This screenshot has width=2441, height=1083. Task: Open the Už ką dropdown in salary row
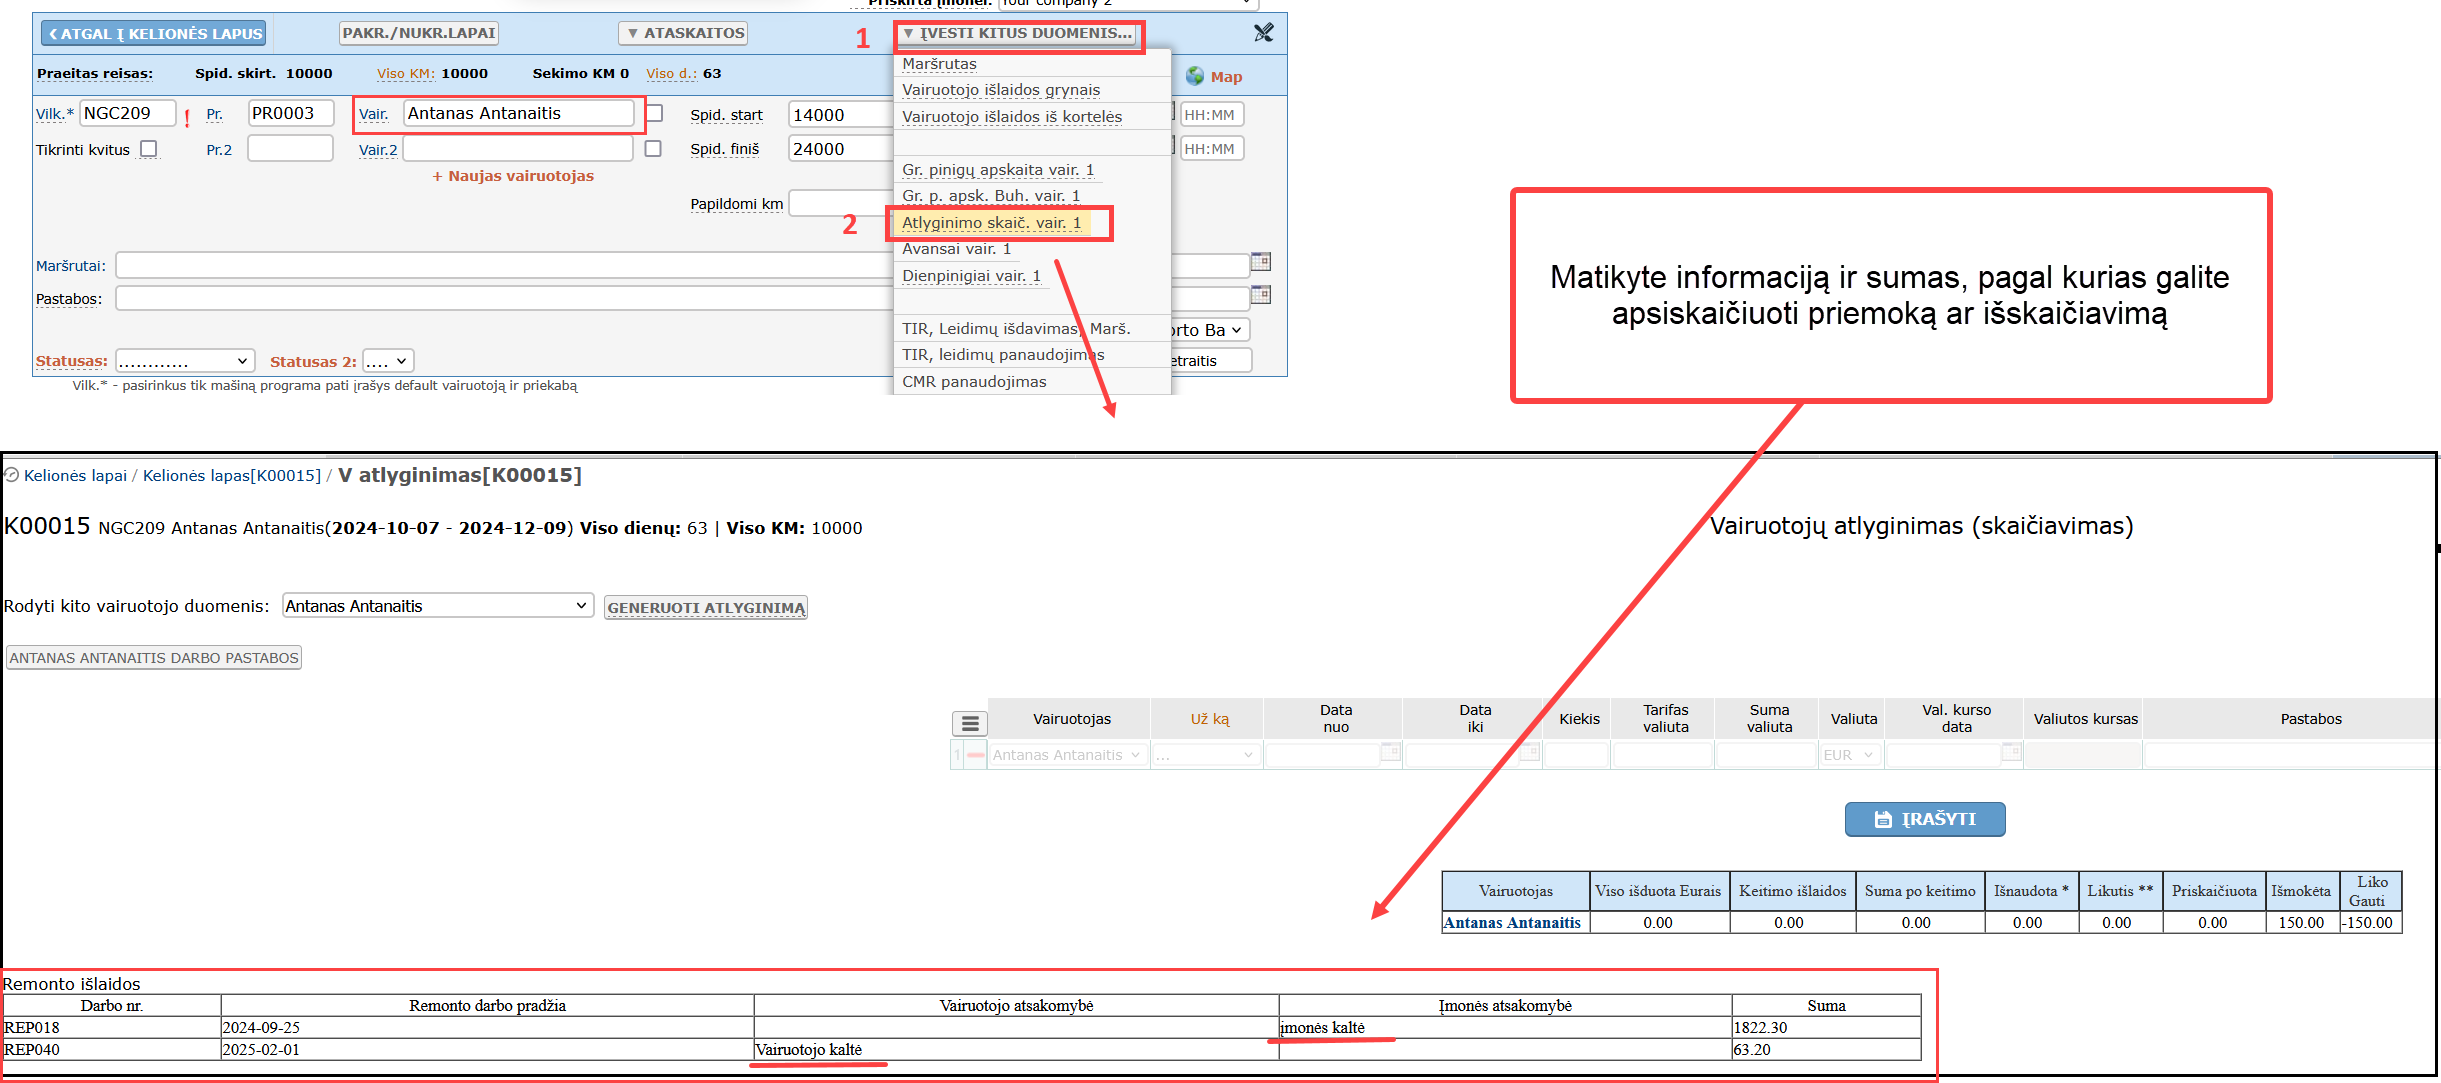tap(1206, 755)
